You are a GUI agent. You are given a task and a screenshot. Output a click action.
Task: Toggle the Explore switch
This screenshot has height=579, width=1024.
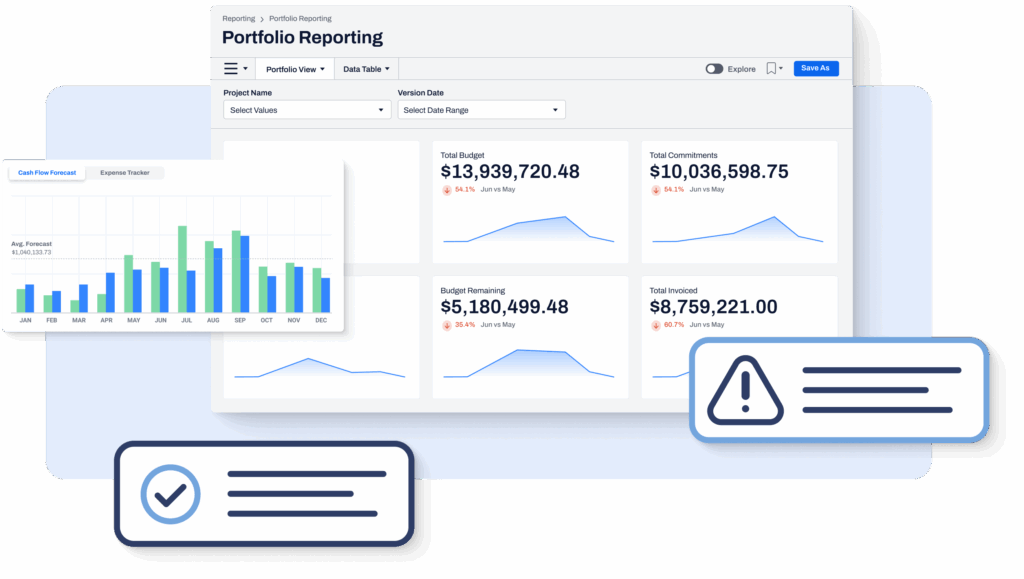(x=714, y=69)
